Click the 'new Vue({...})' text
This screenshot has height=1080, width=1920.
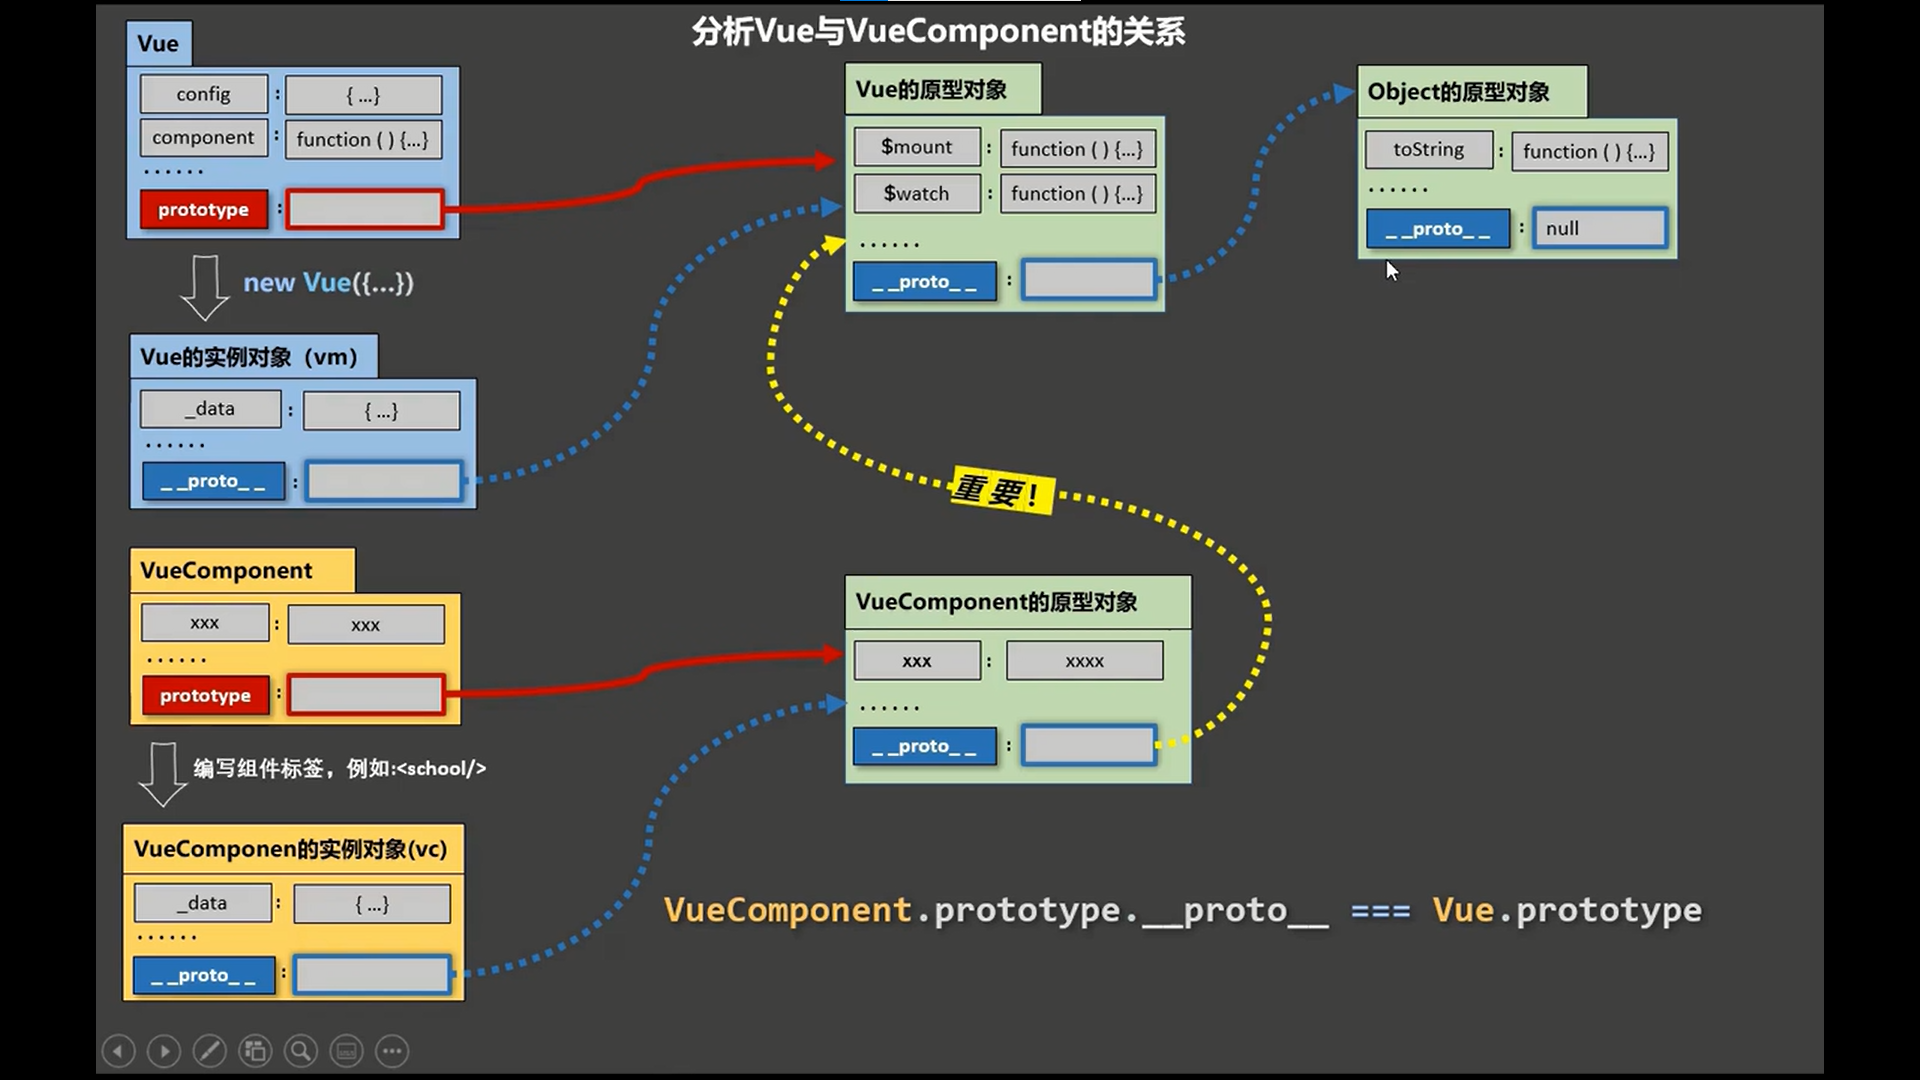pyautogui.click(x=328, y=283)
